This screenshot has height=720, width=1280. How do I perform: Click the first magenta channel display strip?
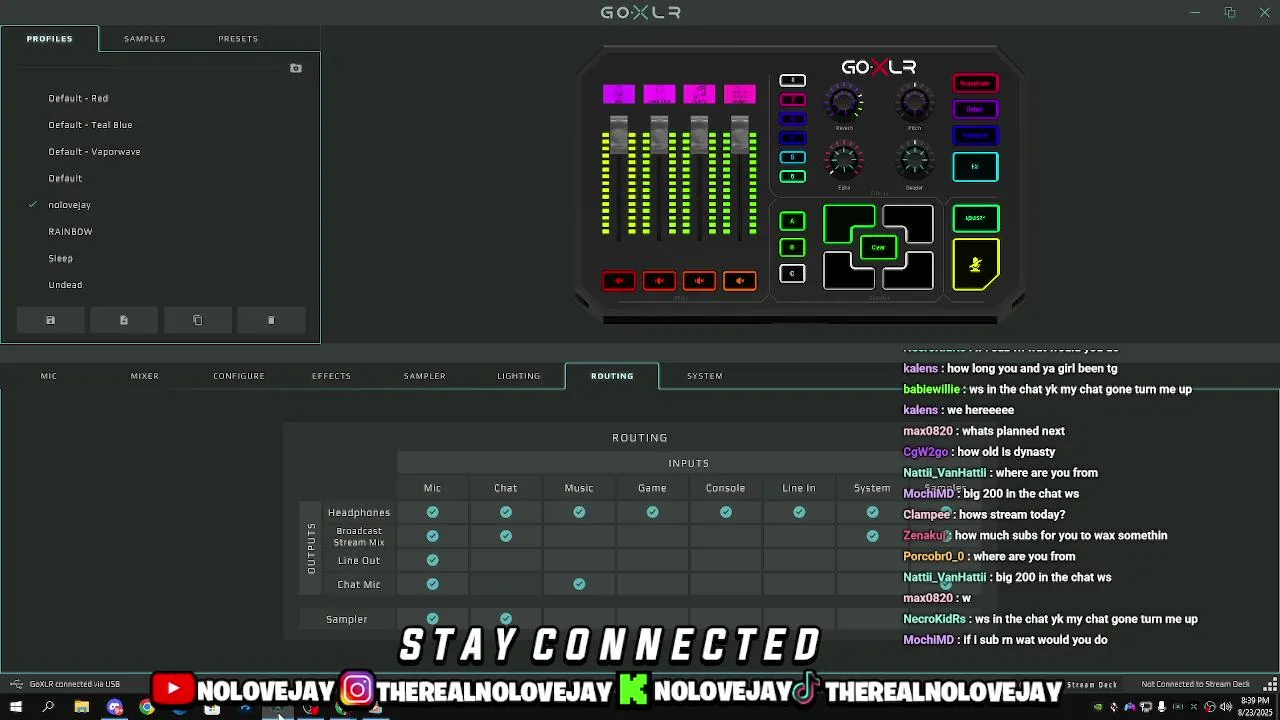pos(619,94)
